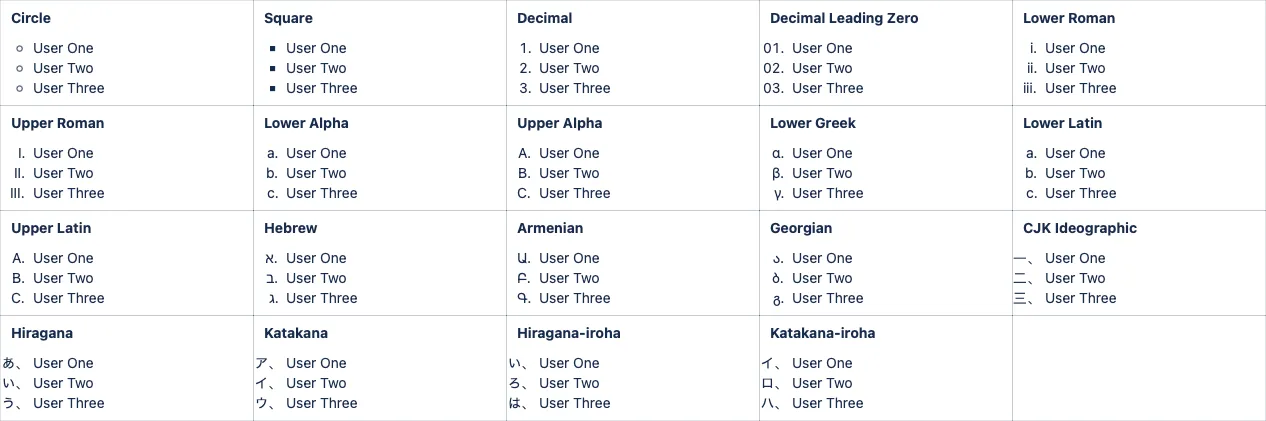Select User Three under Lower Roman

[x=1081, y=88]
